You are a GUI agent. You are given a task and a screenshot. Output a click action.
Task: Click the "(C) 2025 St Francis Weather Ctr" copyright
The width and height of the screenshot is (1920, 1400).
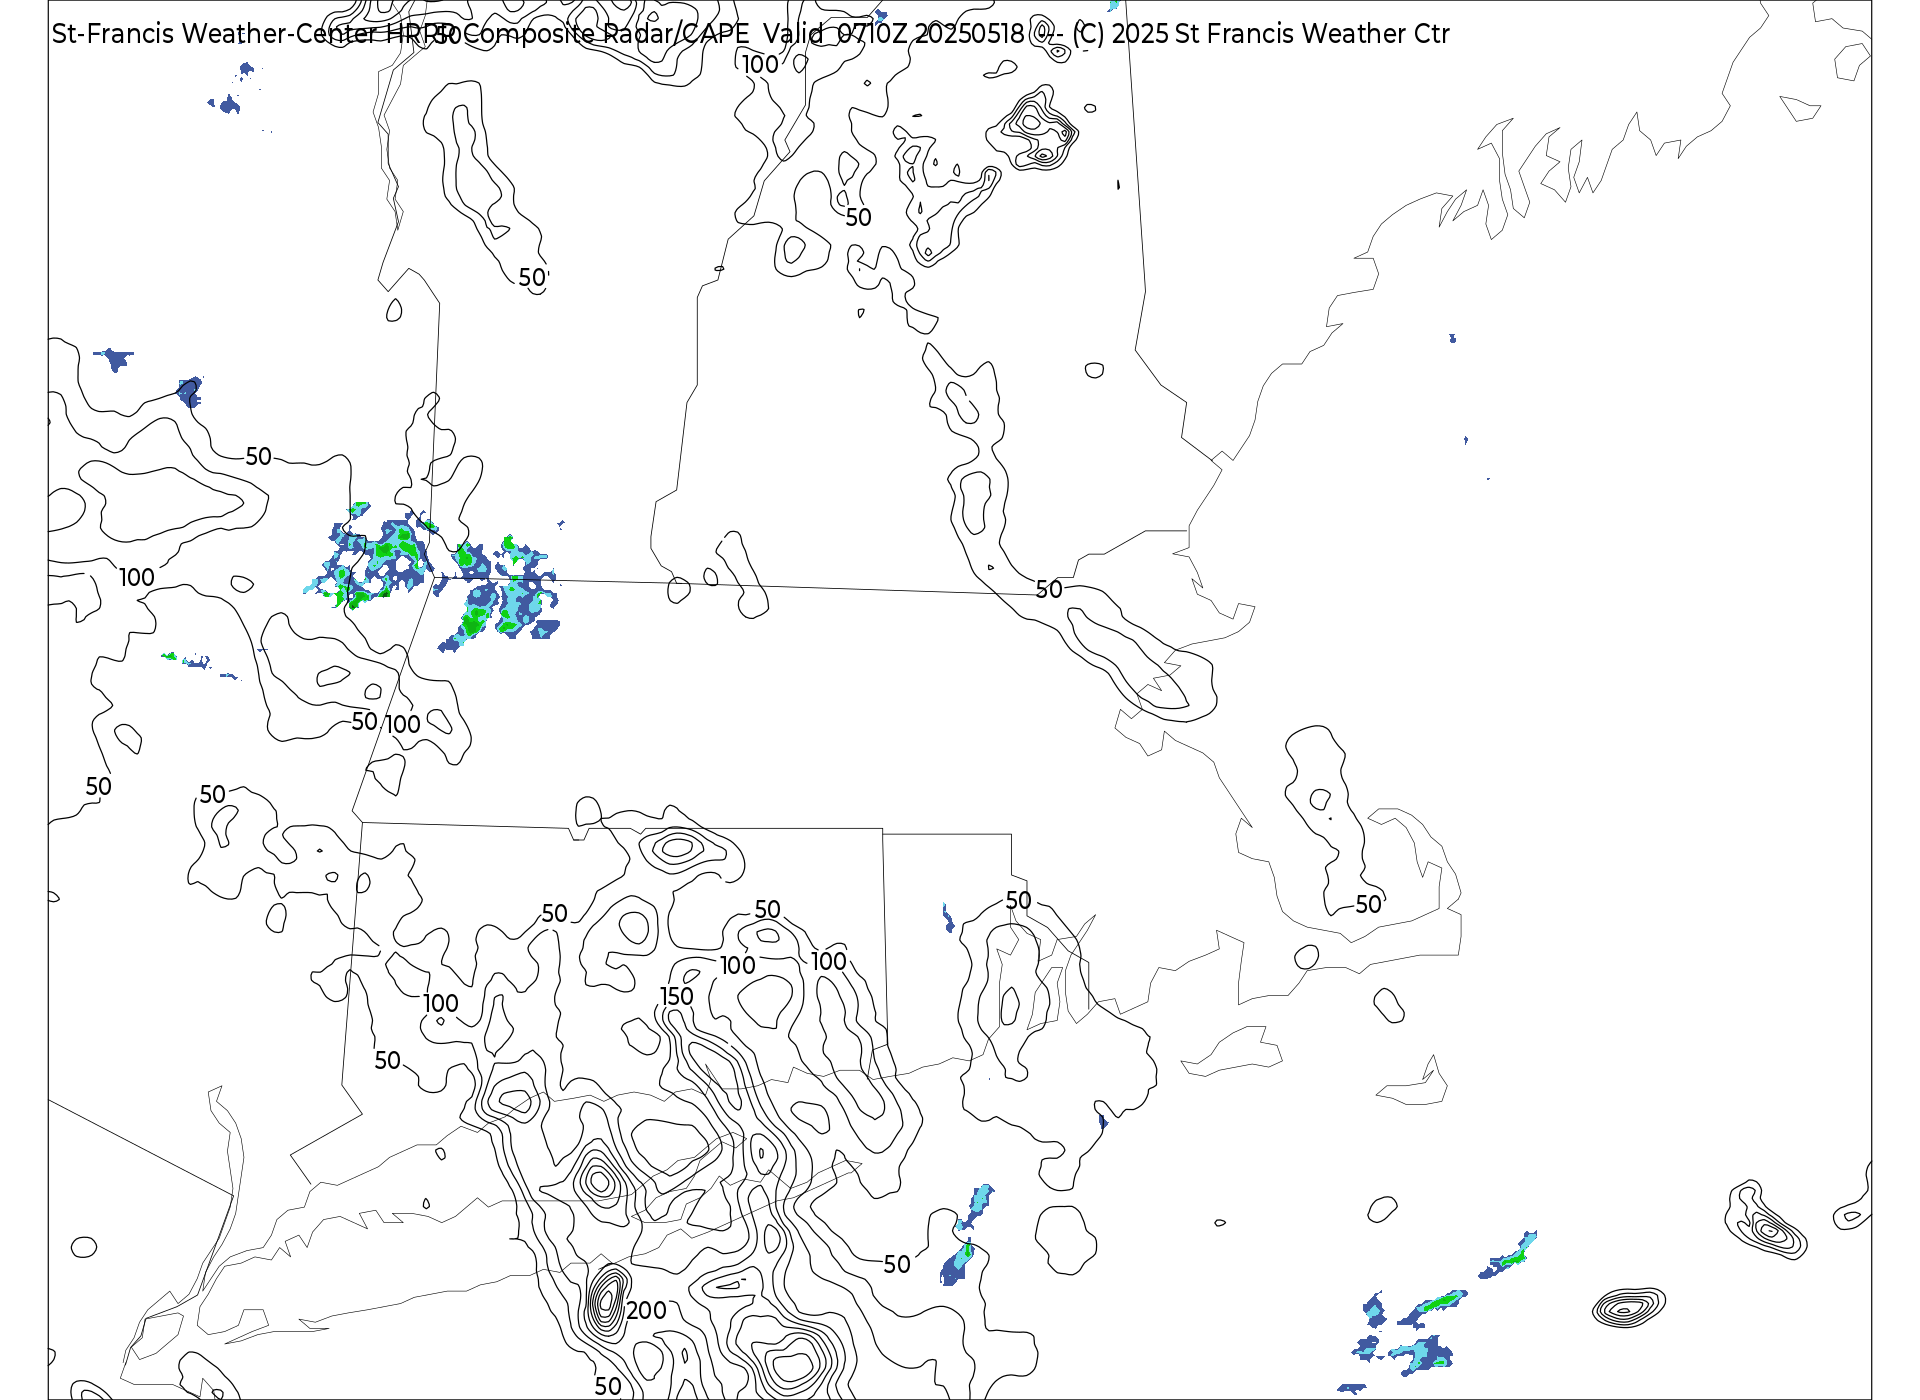[x=1261, y=34]
